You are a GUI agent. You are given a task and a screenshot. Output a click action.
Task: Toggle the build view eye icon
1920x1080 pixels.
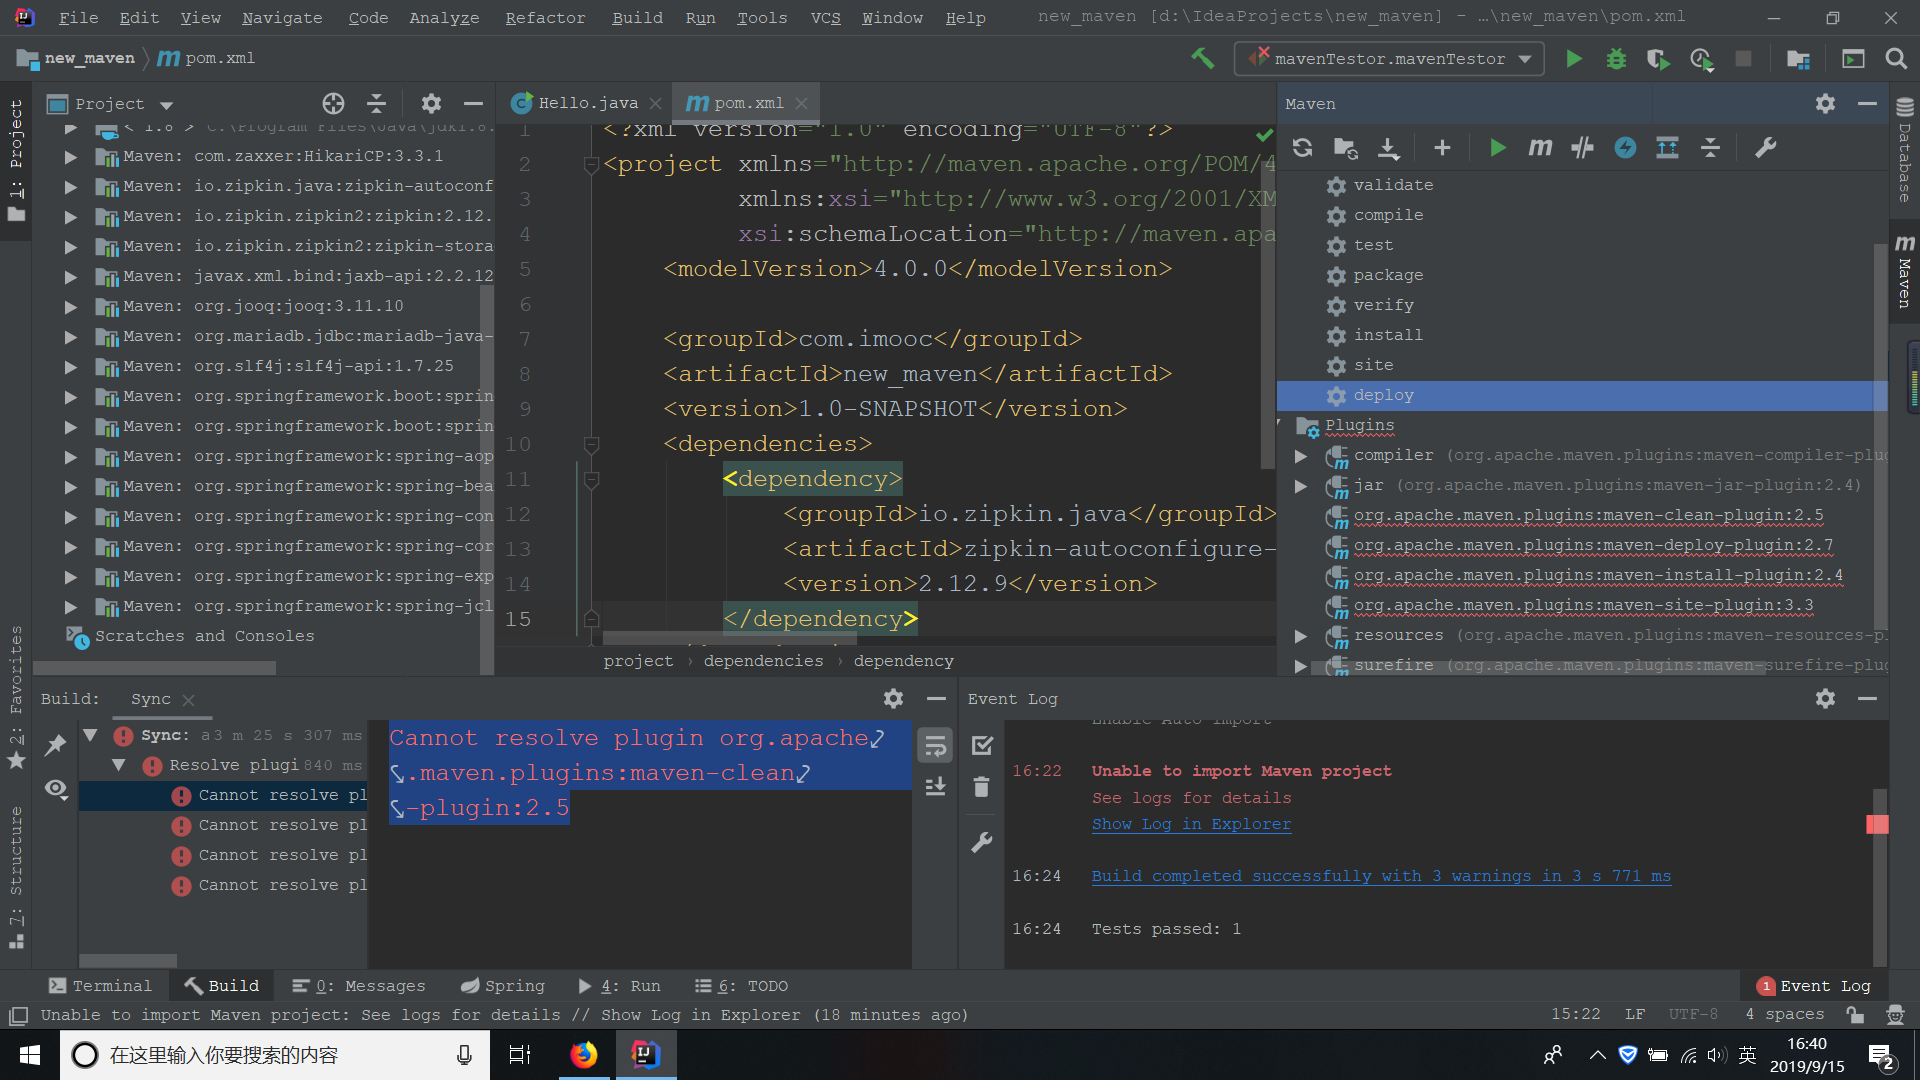click(56, 790)
